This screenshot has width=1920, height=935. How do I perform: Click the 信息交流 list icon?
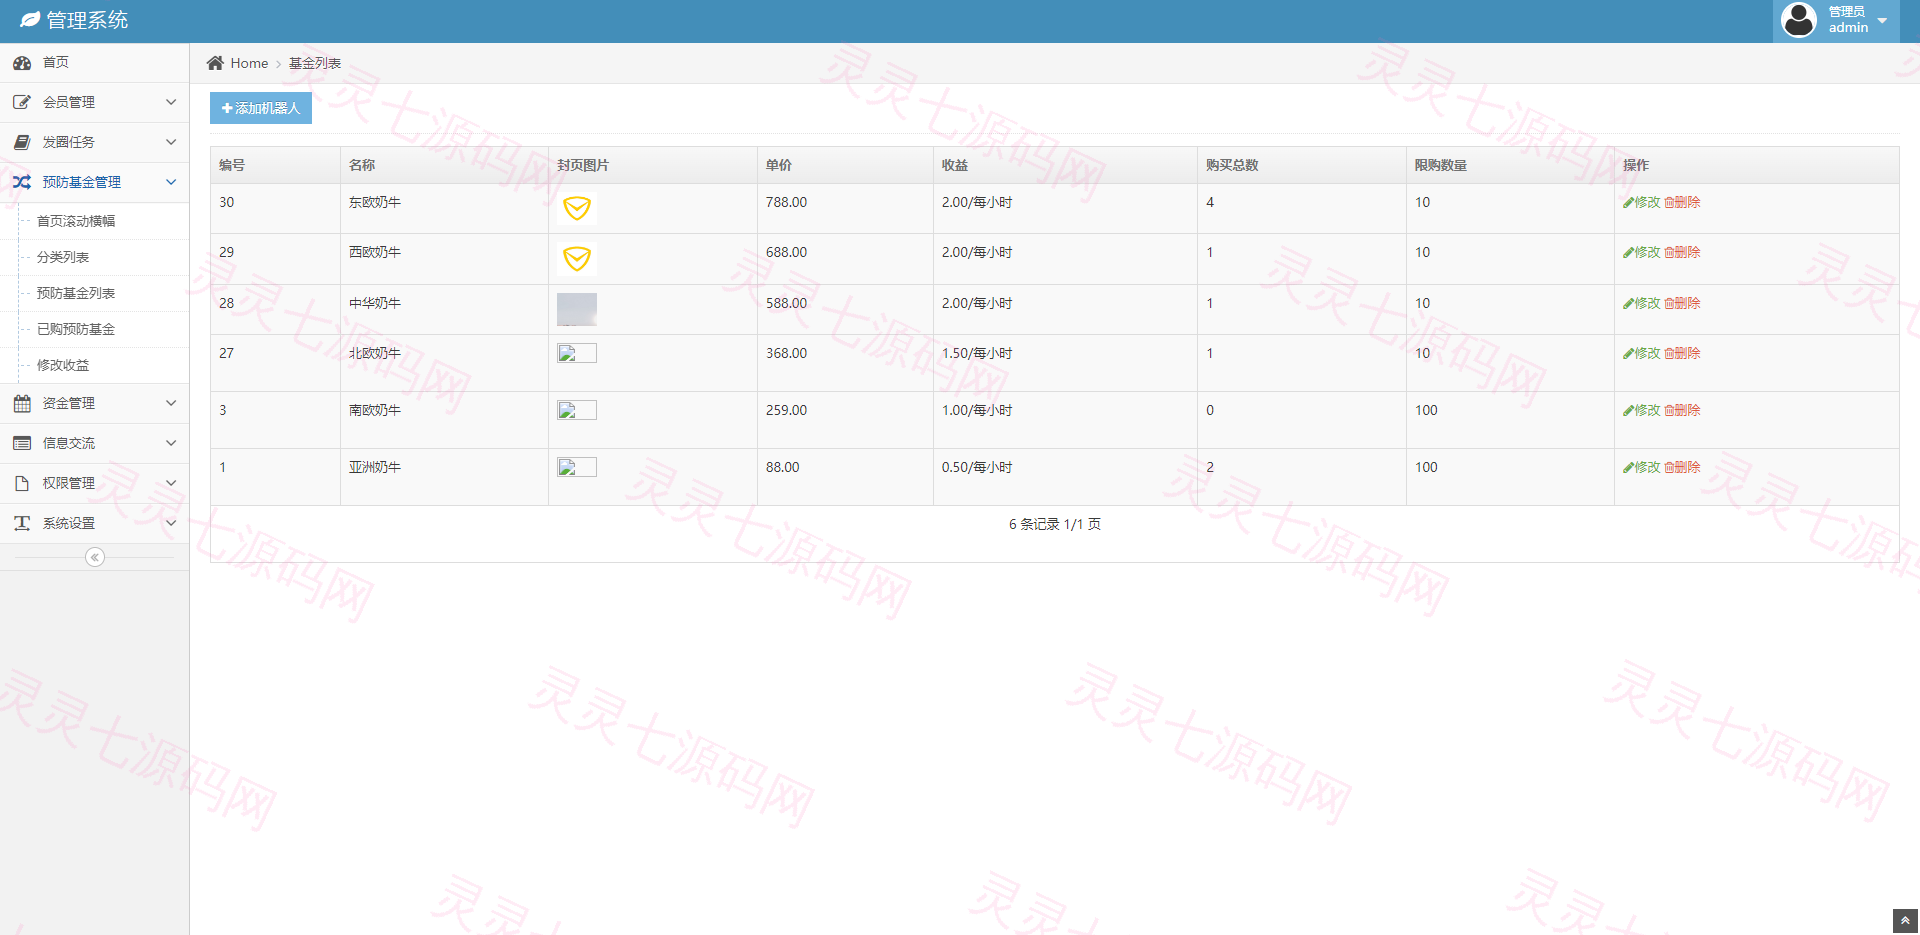tap(22, 443)
